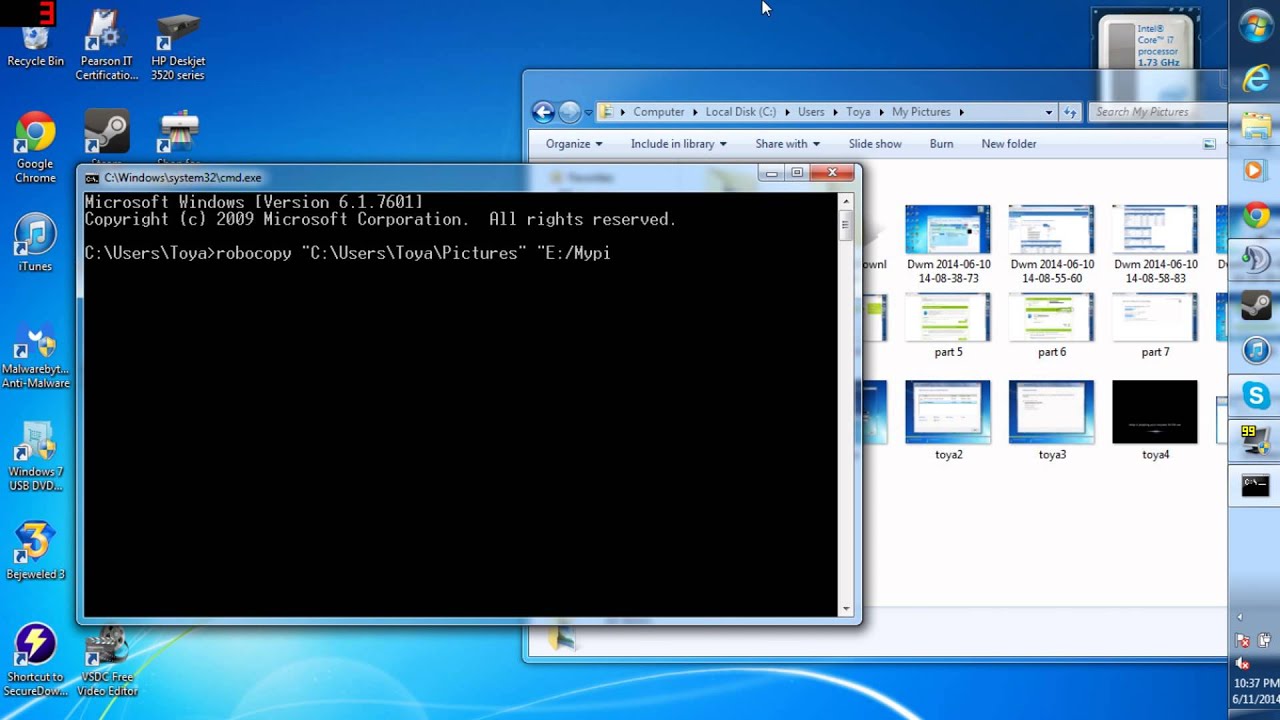Screen dimensions: 1280x720
Task: Open the 99 monitor taskbar icon
Action: 1256,440
